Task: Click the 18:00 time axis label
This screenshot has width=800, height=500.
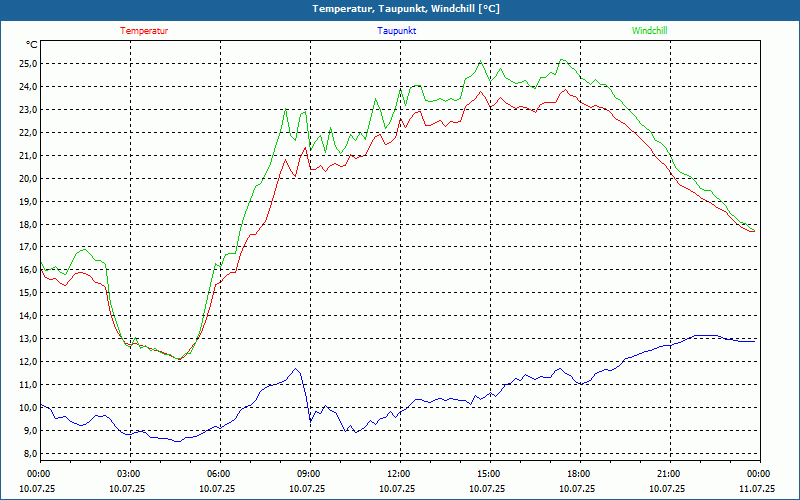Action: tap(580, 474)
